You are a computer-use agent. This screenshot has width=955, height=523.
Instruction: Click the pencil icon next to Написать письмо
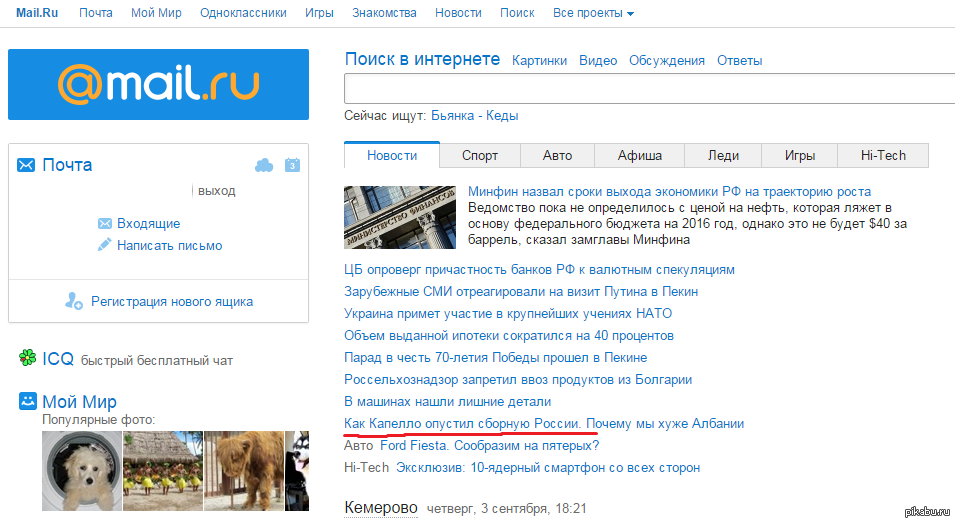(x=105, y=245)
